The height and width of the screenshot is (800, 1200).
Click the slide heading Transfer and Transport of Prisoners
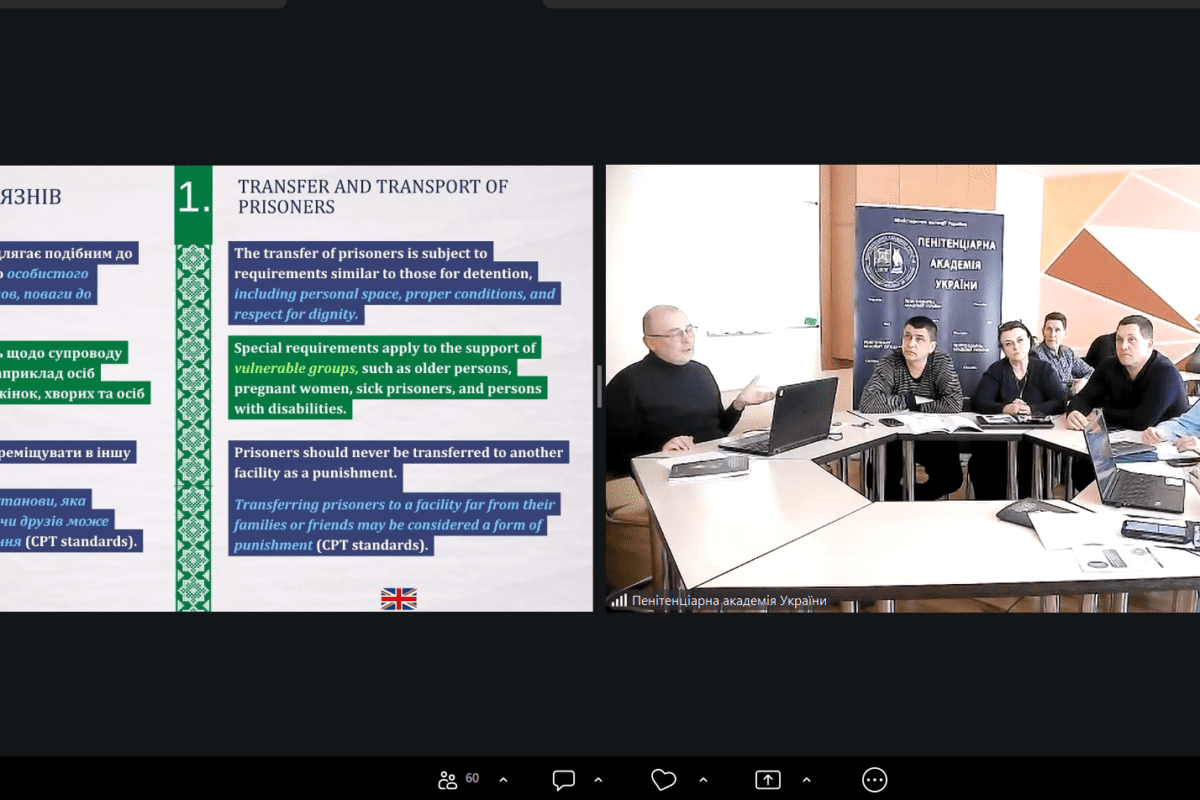[x=372, y=196]
